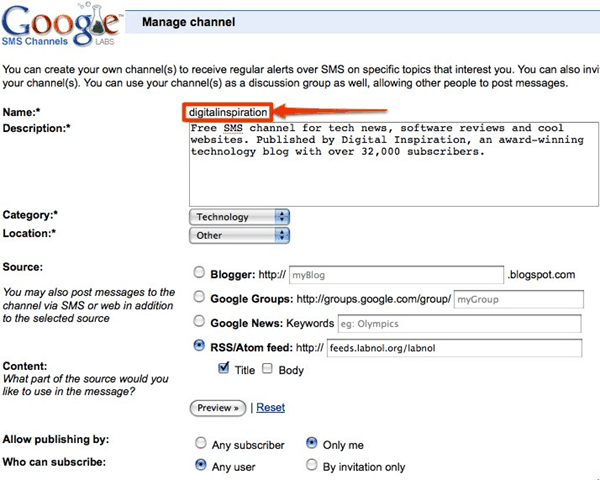Click inside the Description text area

(x=394, y=164)
